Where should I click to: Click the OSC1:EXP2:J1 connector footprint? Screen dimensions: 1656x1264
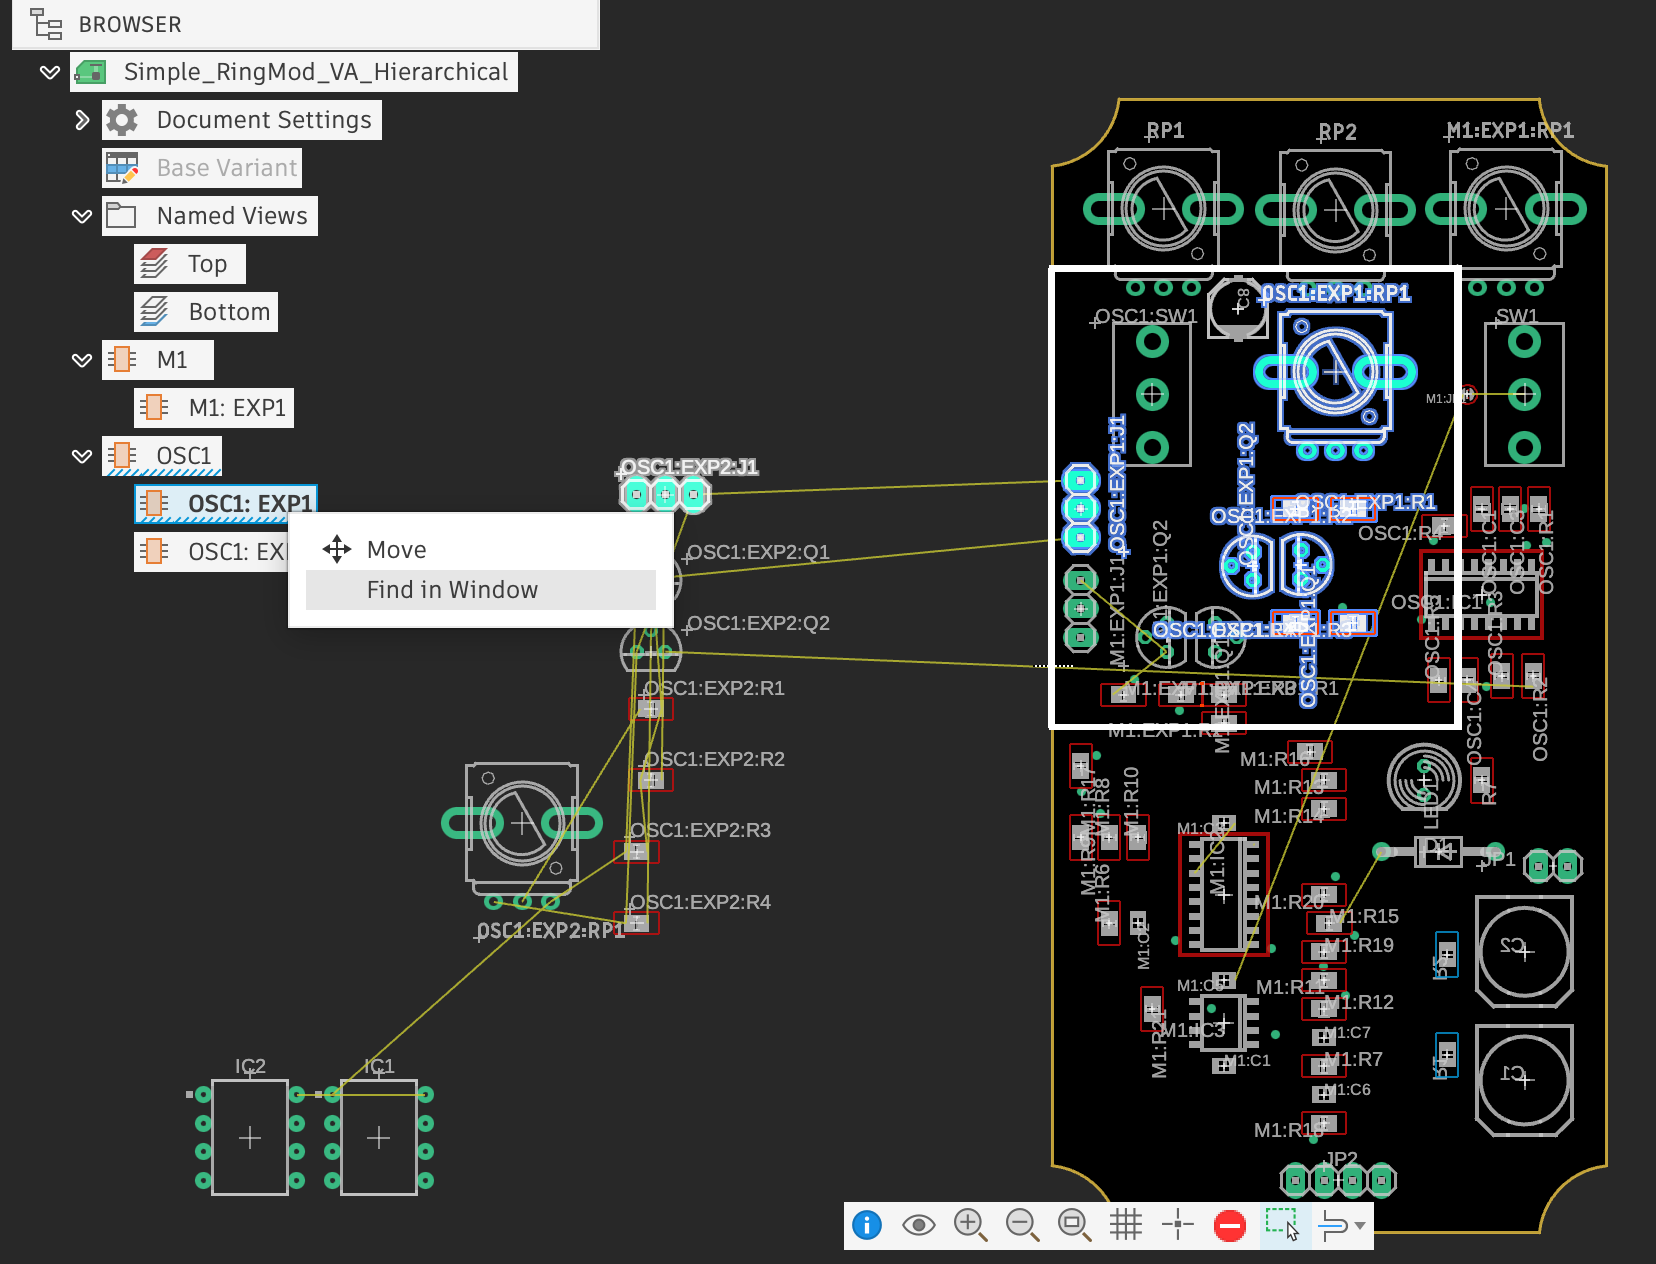click(x=665, y=494)
